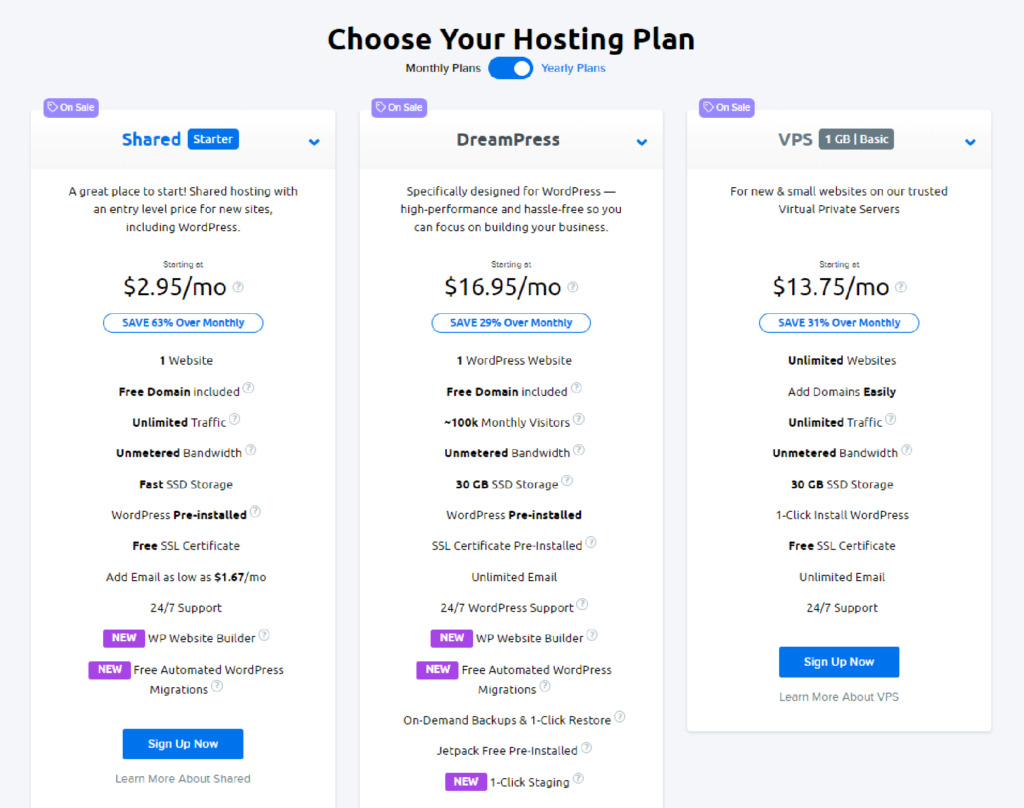Click the ~100k Monthly Visitors info icon
Viewport: 1024px width, 808px height.
pos(580,419)
